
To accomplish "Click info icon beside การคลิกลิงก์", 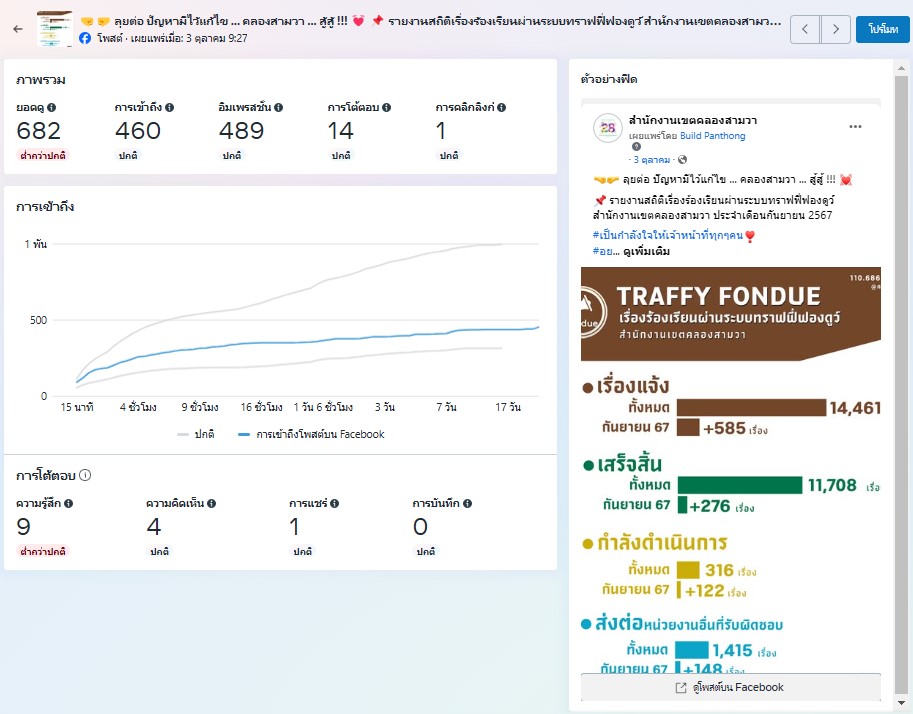I will pyautogui.click(x=500, y=107).
